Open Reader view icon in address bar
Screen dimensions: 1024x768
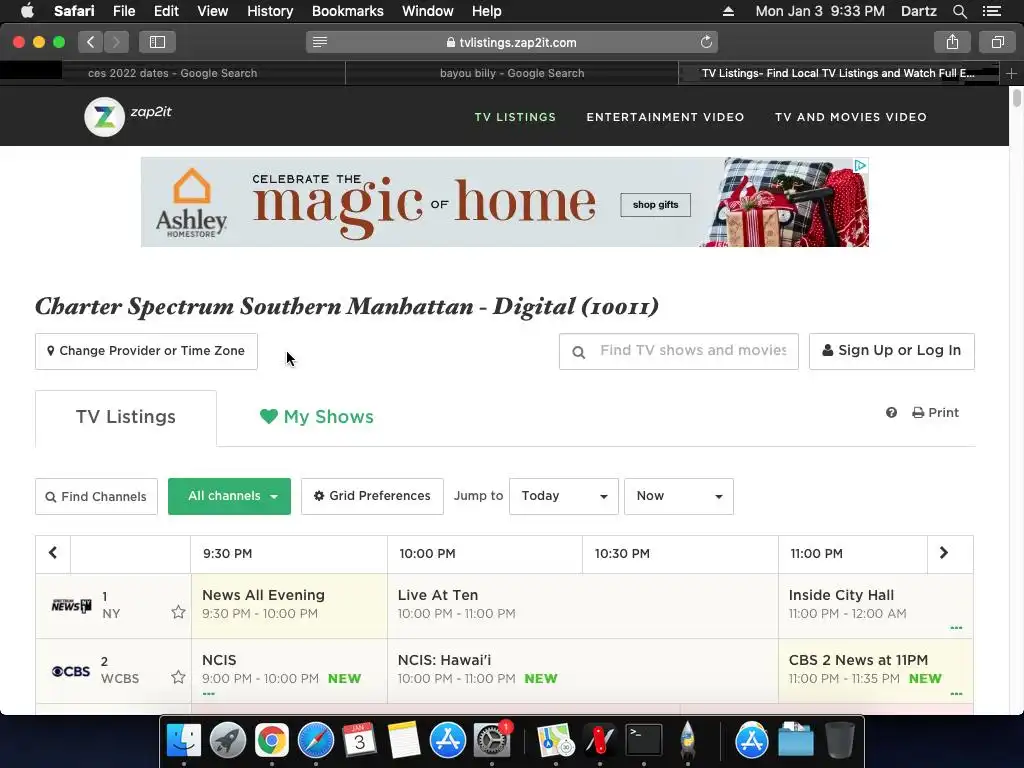click(x=319, y=42)
